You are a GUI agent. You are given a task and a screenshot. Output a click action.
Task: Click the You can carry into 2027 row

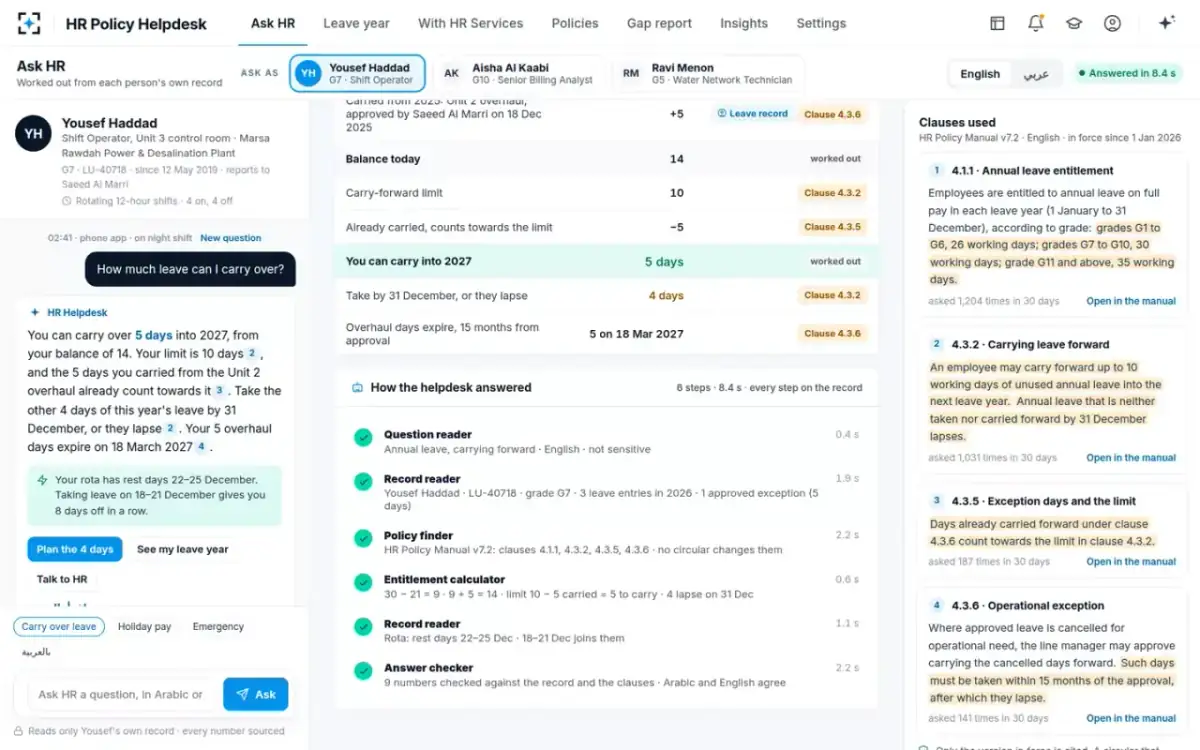coord(606,262)
